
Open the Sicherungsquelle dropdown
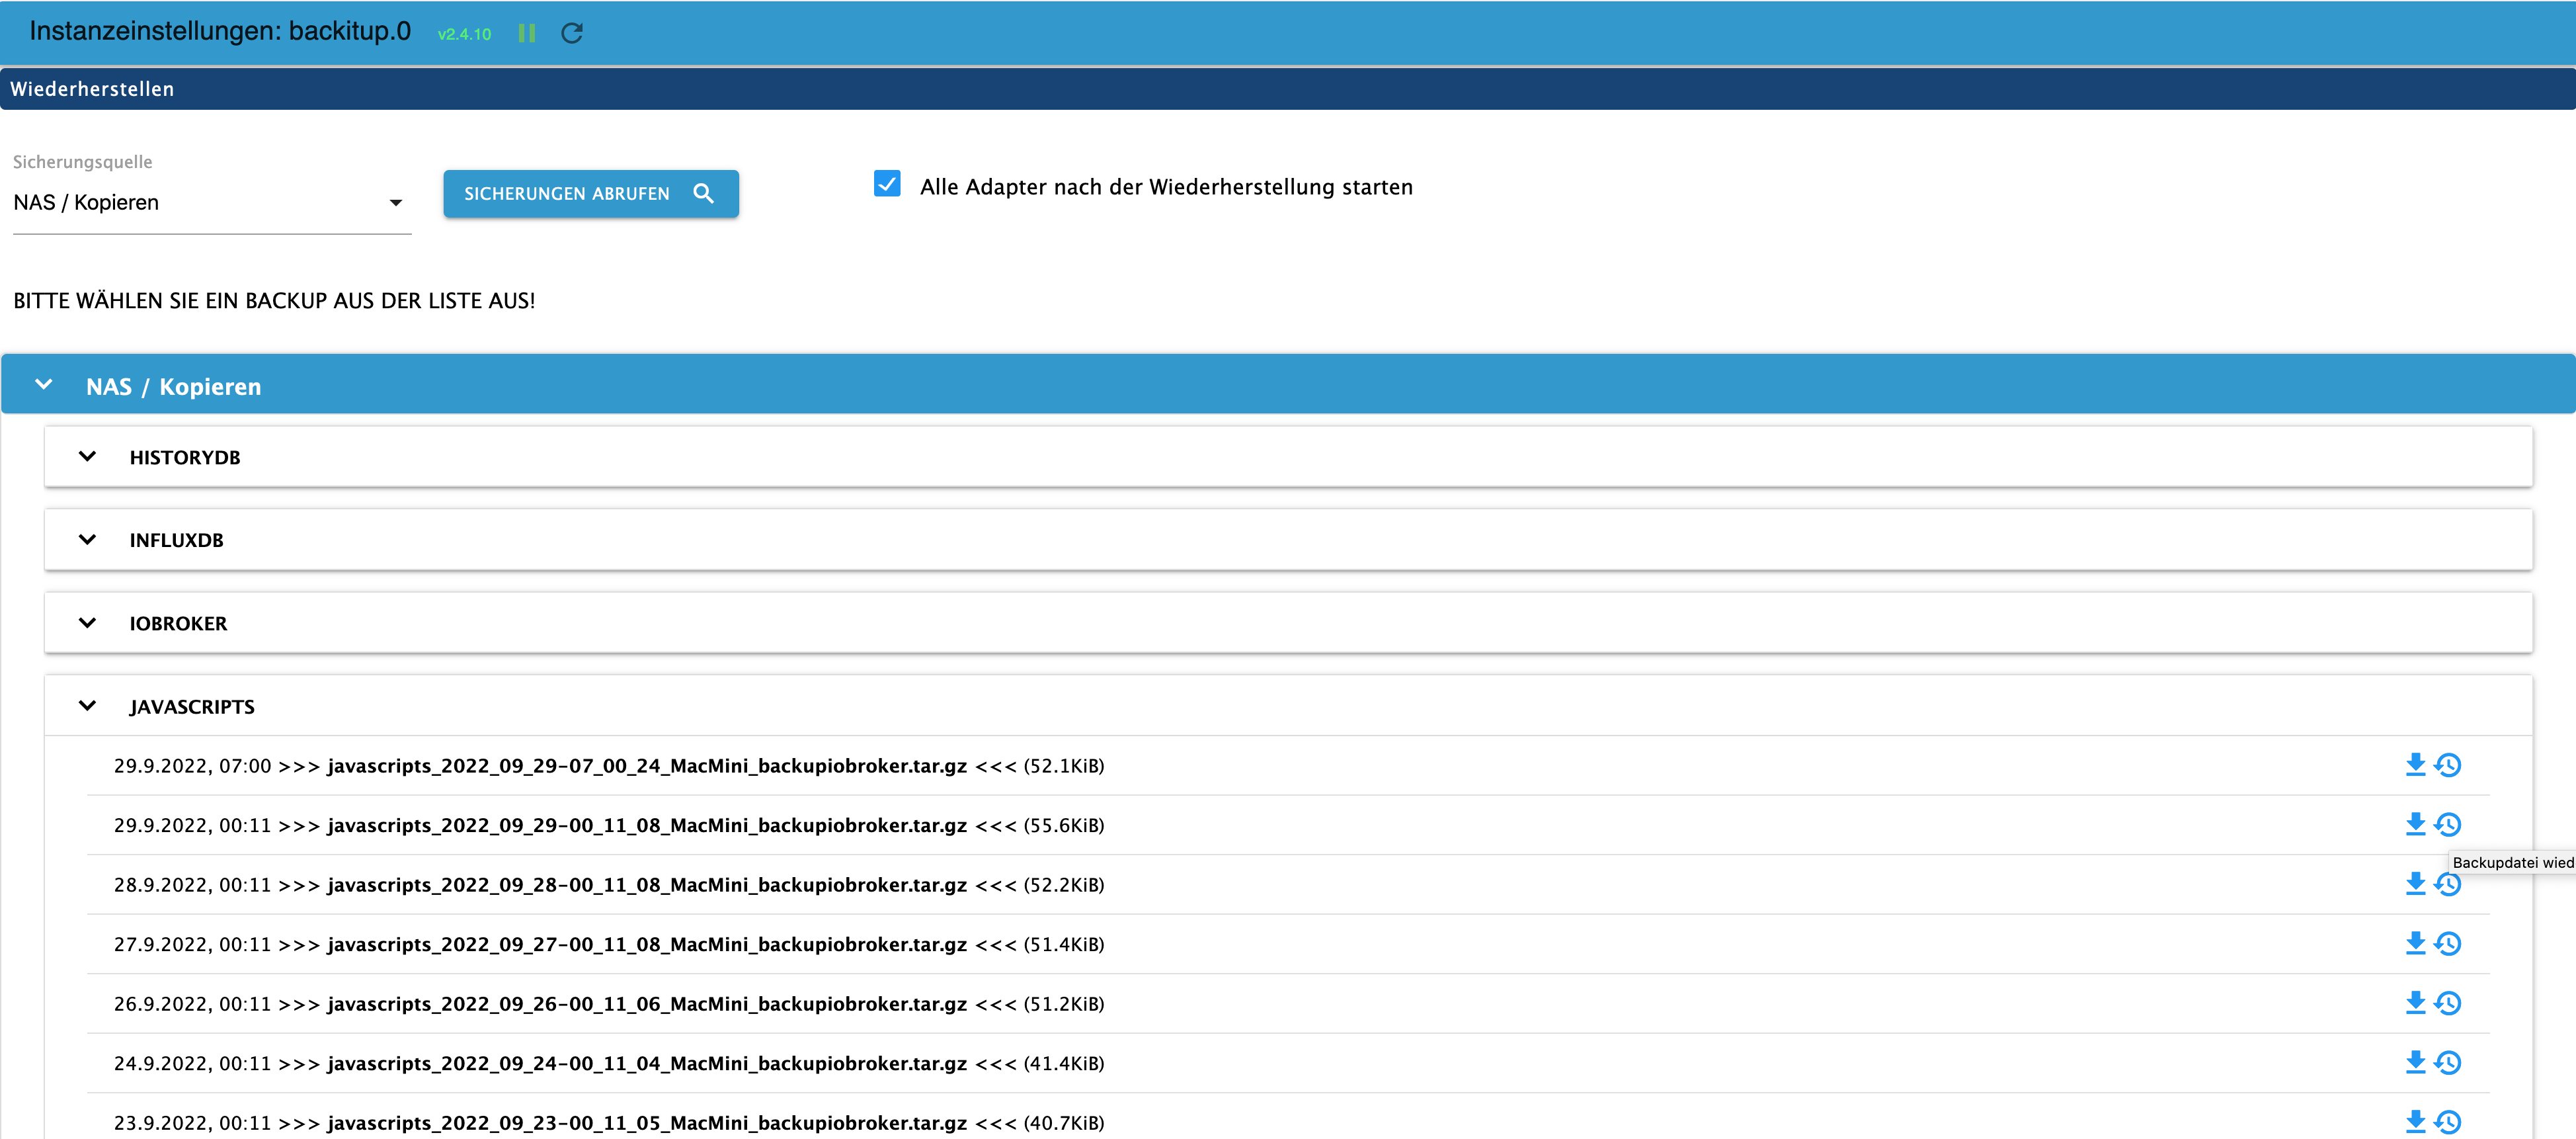click(210, 203)
